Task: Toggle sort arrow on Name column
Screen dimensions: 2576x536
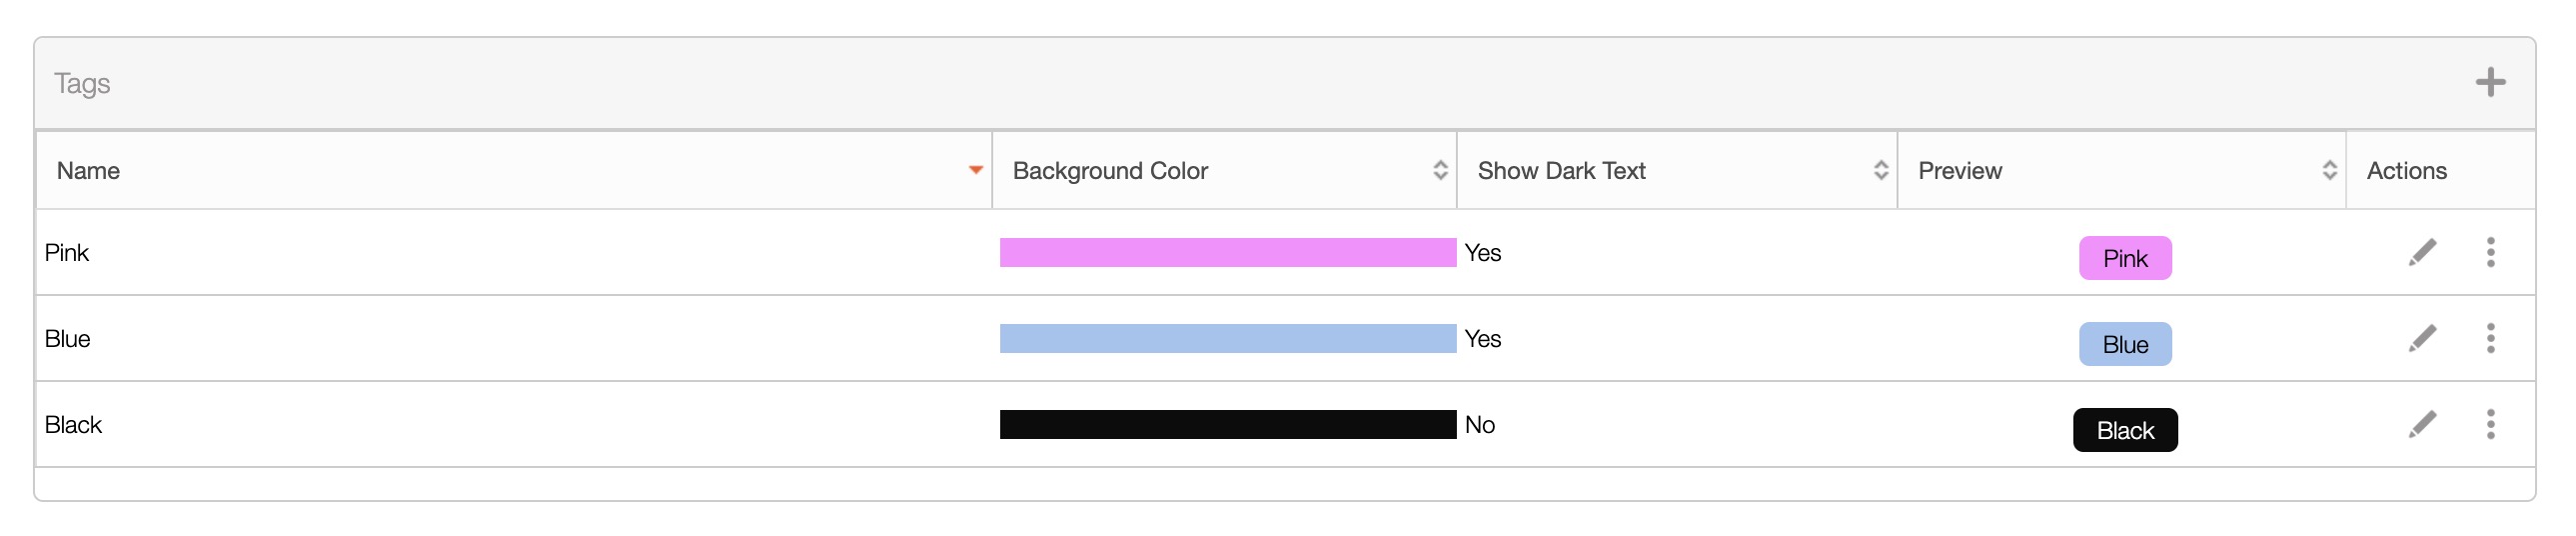Action: (976, 170)
